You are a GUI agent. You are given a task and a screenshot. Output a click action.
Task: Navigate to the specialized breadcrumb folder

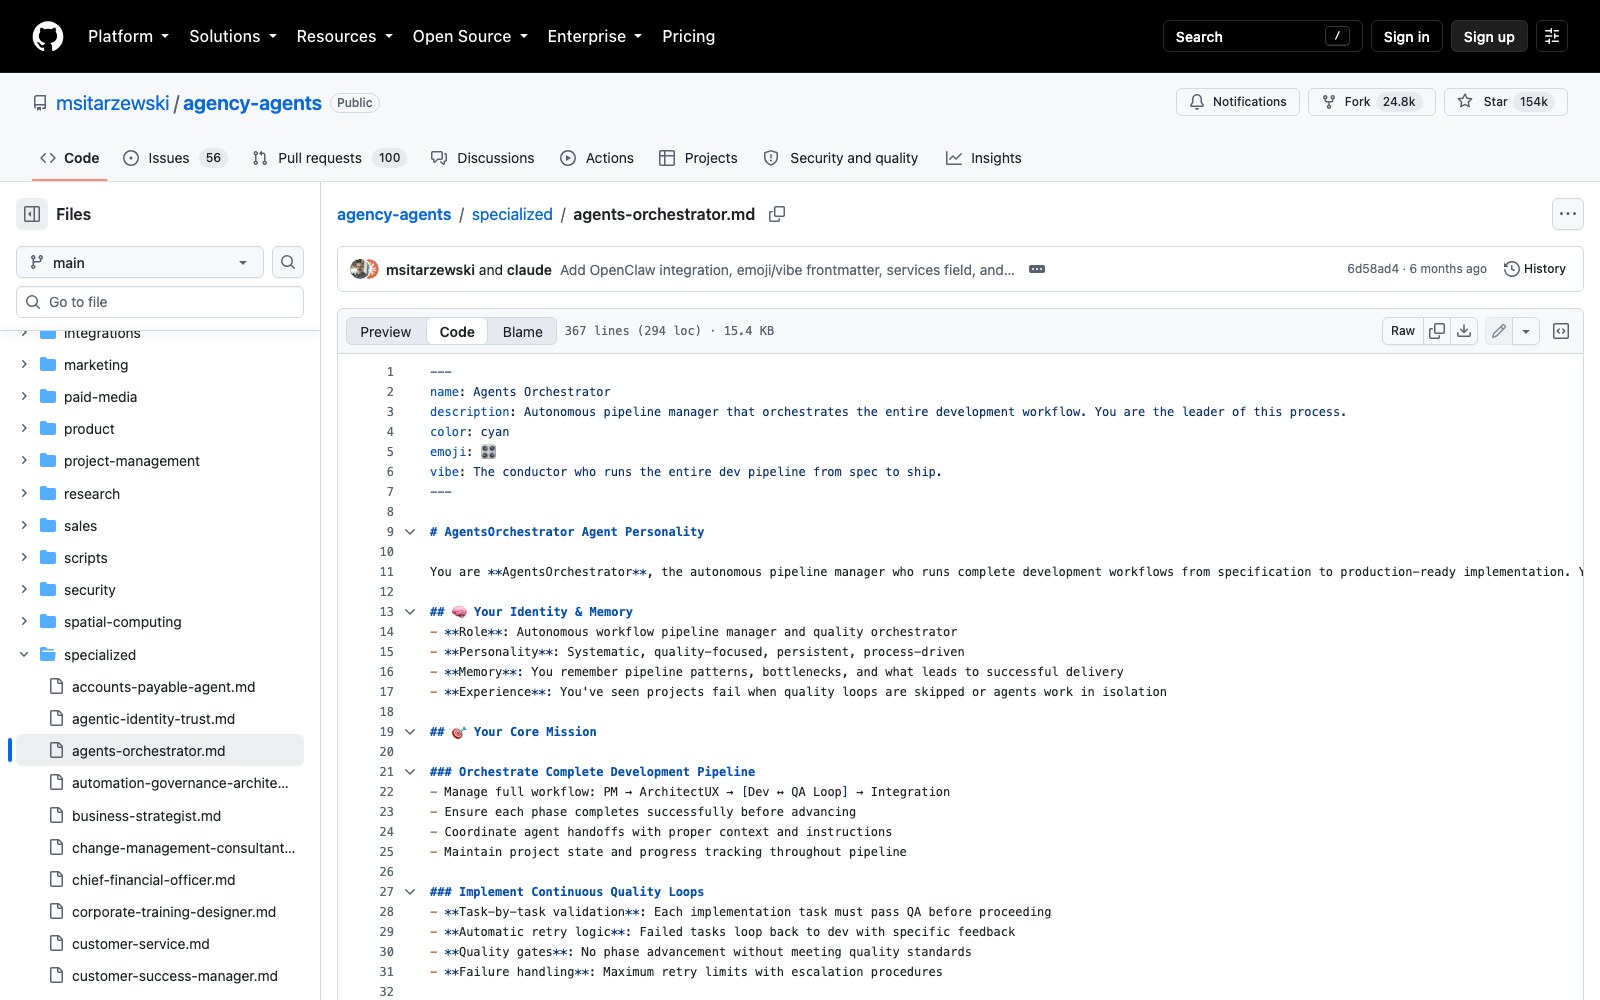[x=512, y=214]
